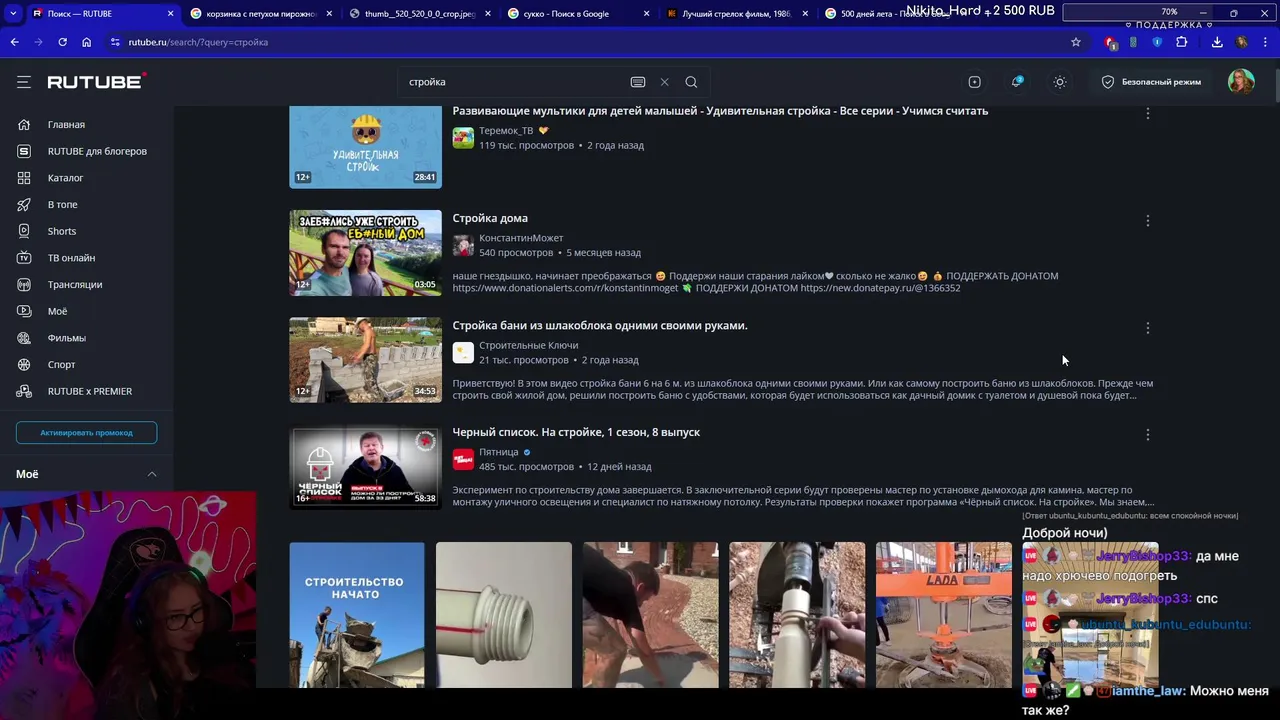Viewport: 1280px width, 720px height.
Task: Open browser downloads icon
Action: pos(1217,42)
